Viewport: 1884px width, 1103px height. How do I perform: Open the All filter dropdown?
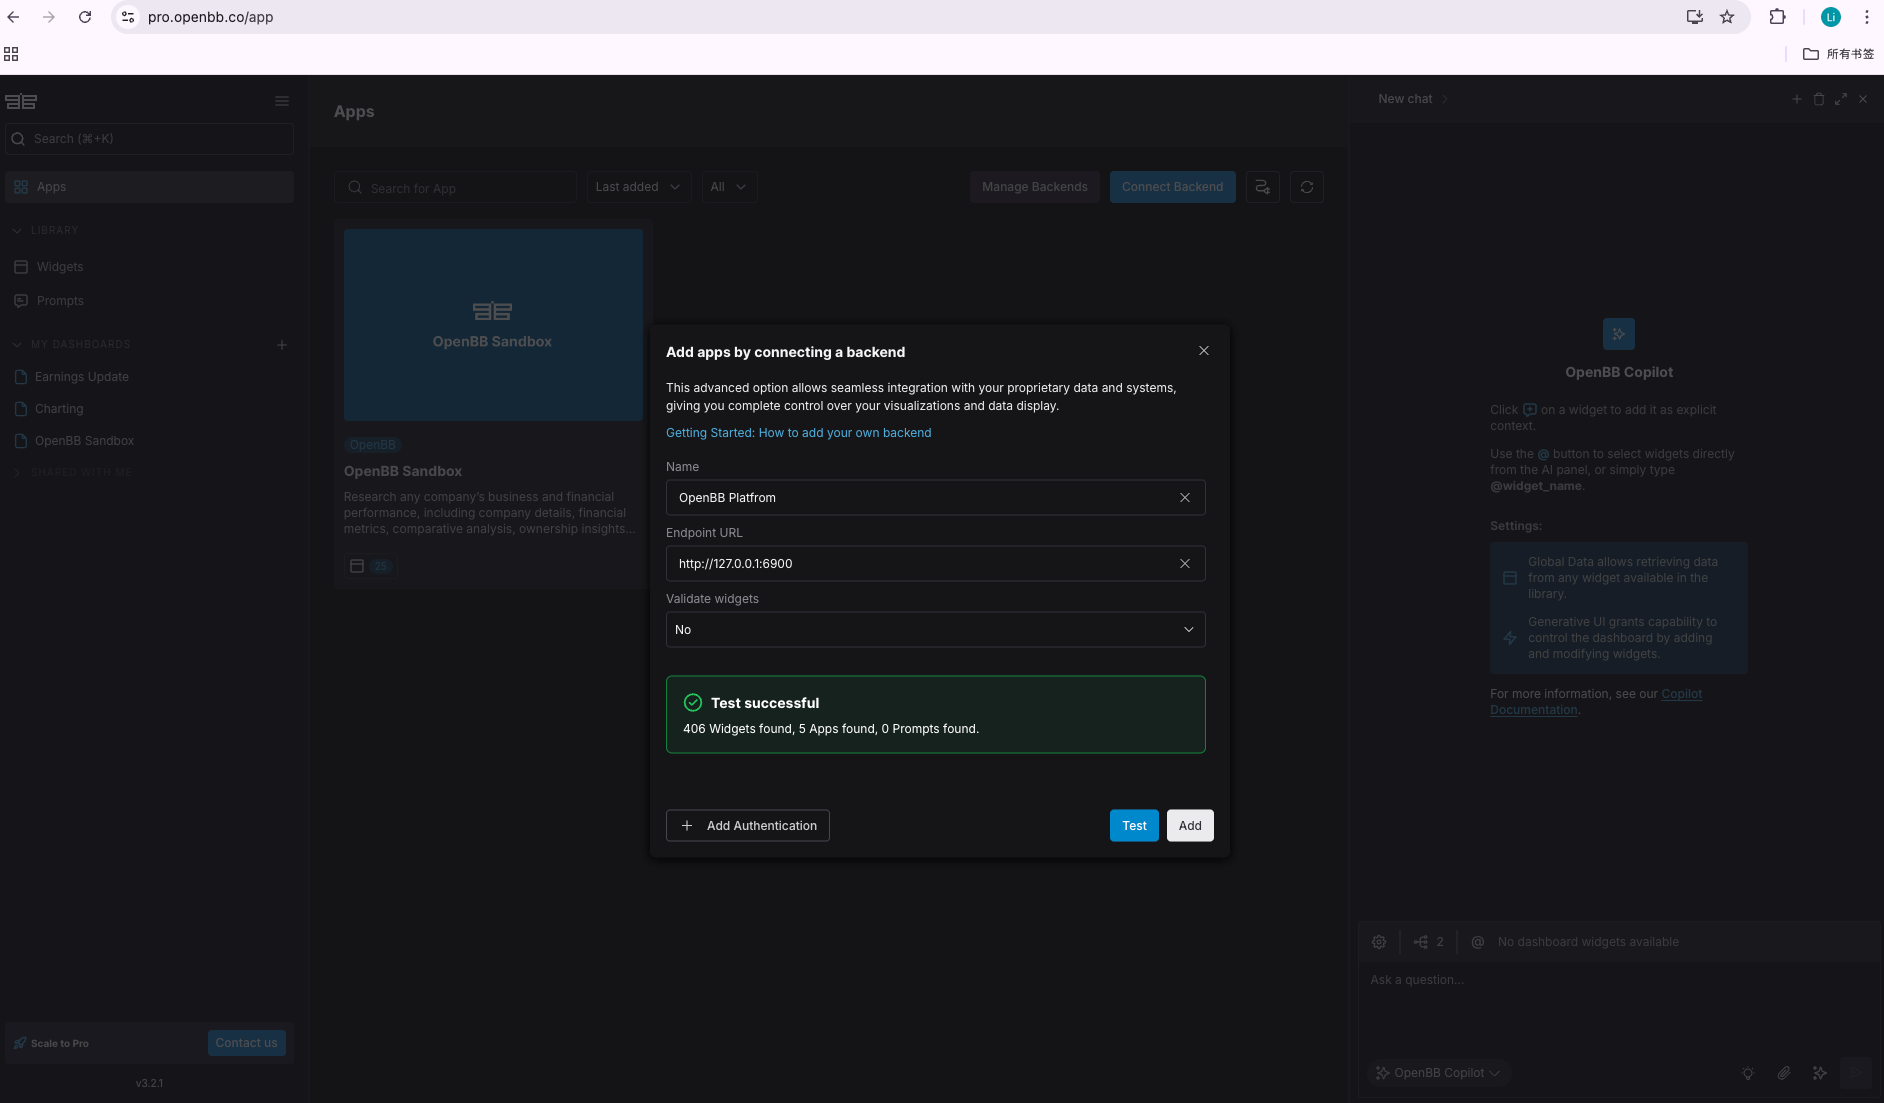(728, 187)
